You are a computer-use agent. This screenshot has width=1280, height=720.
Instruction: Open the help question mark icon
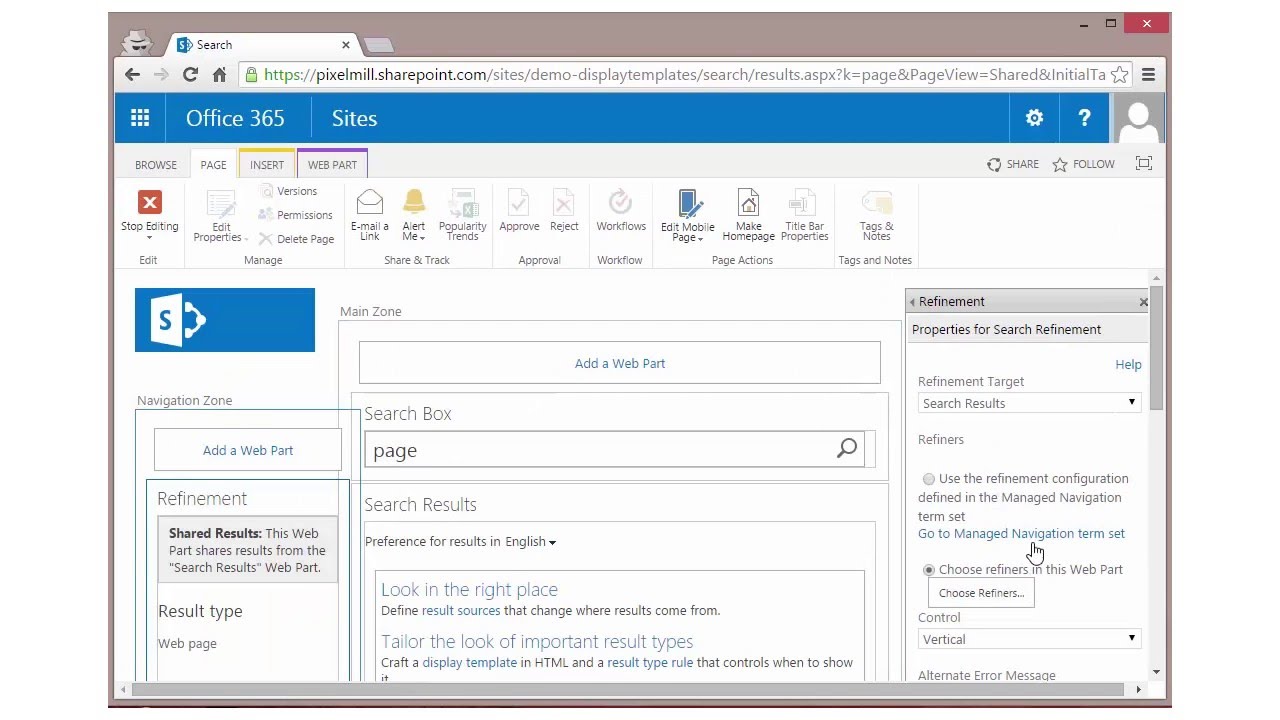point(1084,118)
